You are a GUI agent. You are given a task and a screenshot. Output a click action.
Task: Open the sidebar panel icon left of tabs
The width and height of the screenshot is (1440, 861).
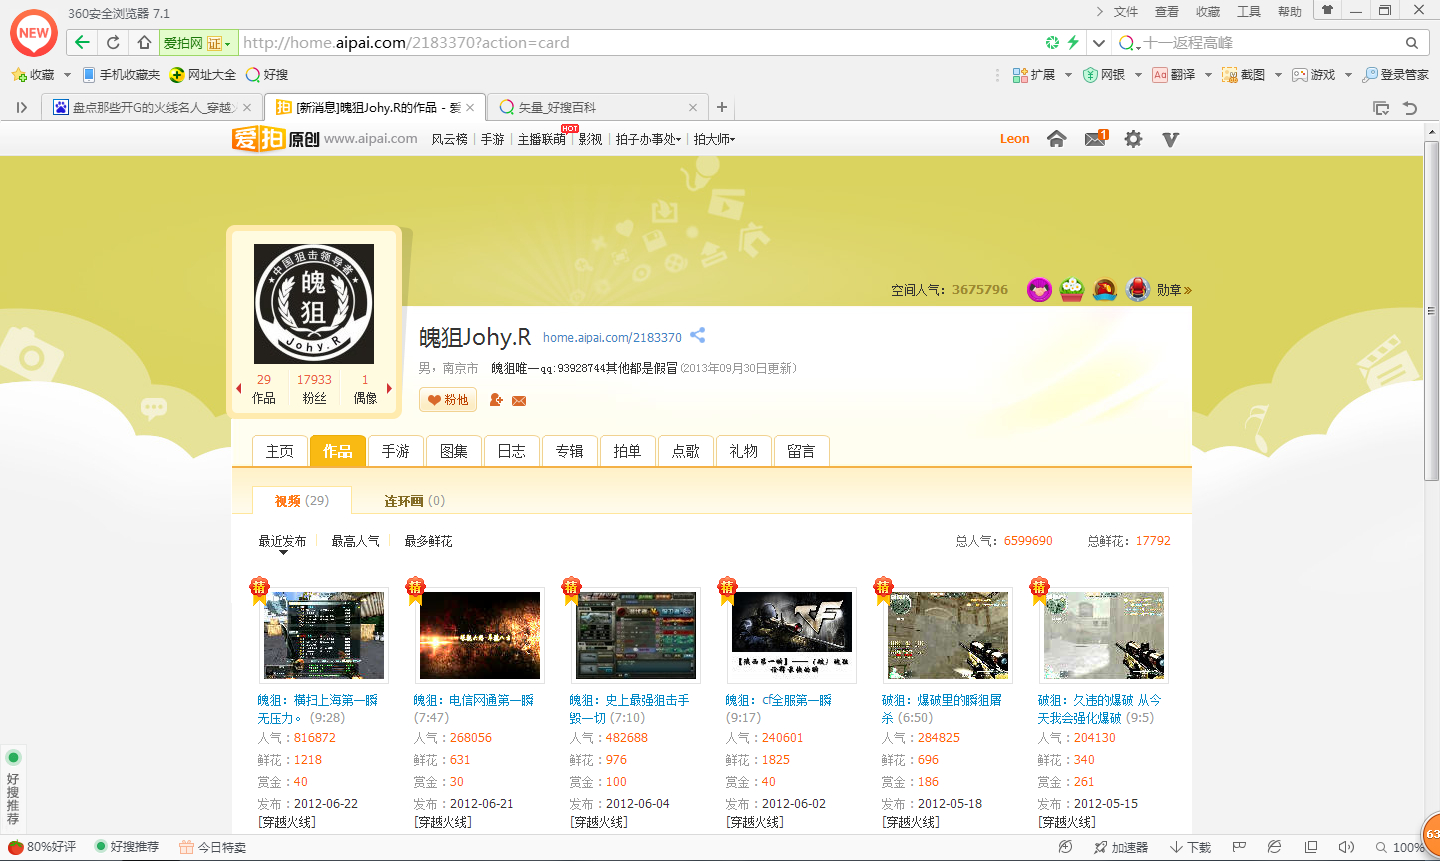pyautogui.click(x=22, y=107)
